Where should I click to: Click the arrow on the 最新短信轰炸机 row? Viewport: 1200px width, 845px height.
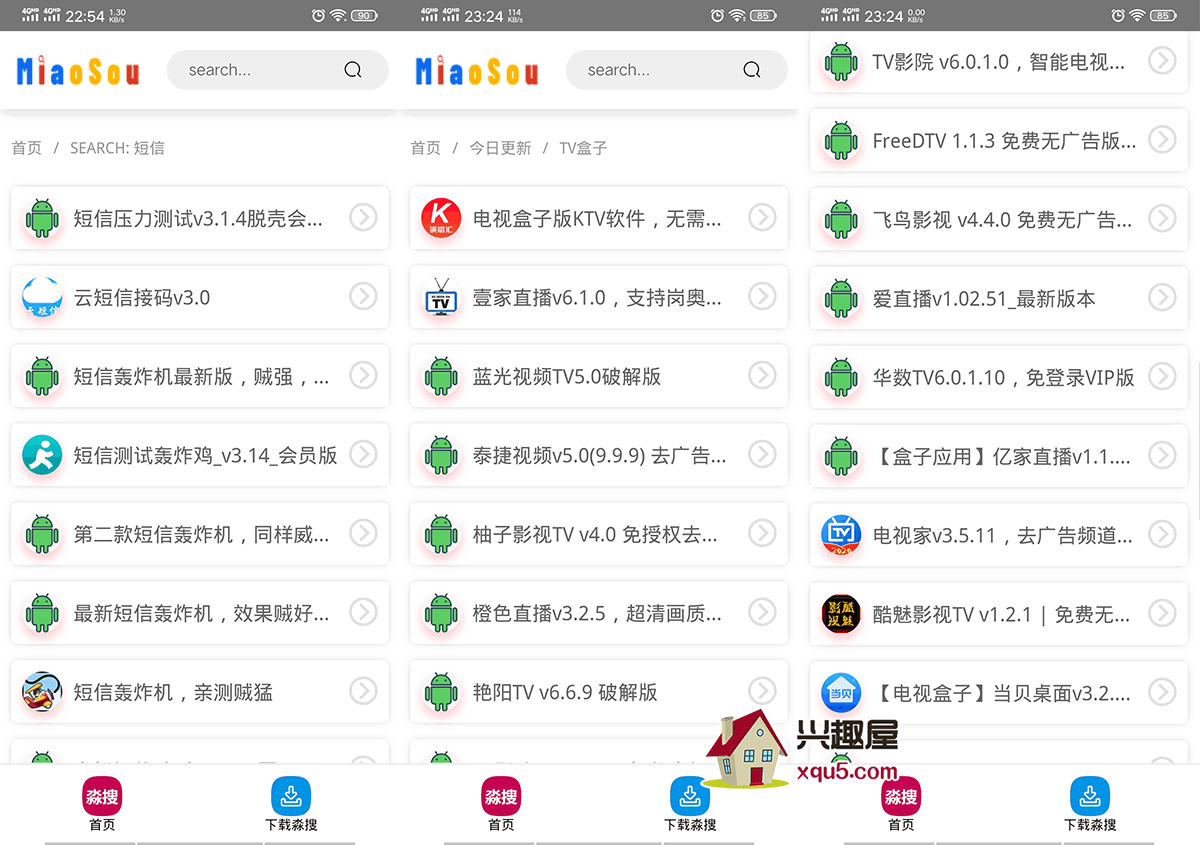pyautogui.click(x=363, y=612)
